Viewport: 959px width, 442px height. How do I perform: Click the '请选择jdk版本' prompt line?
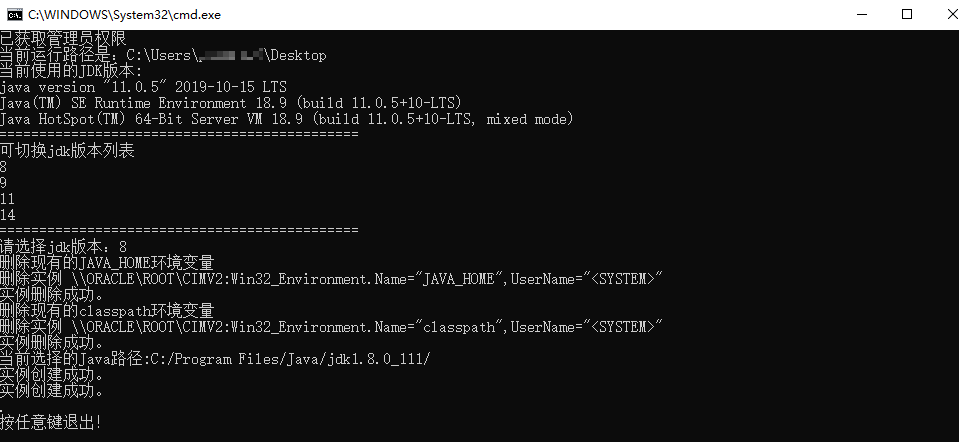[x=63, y=247]
